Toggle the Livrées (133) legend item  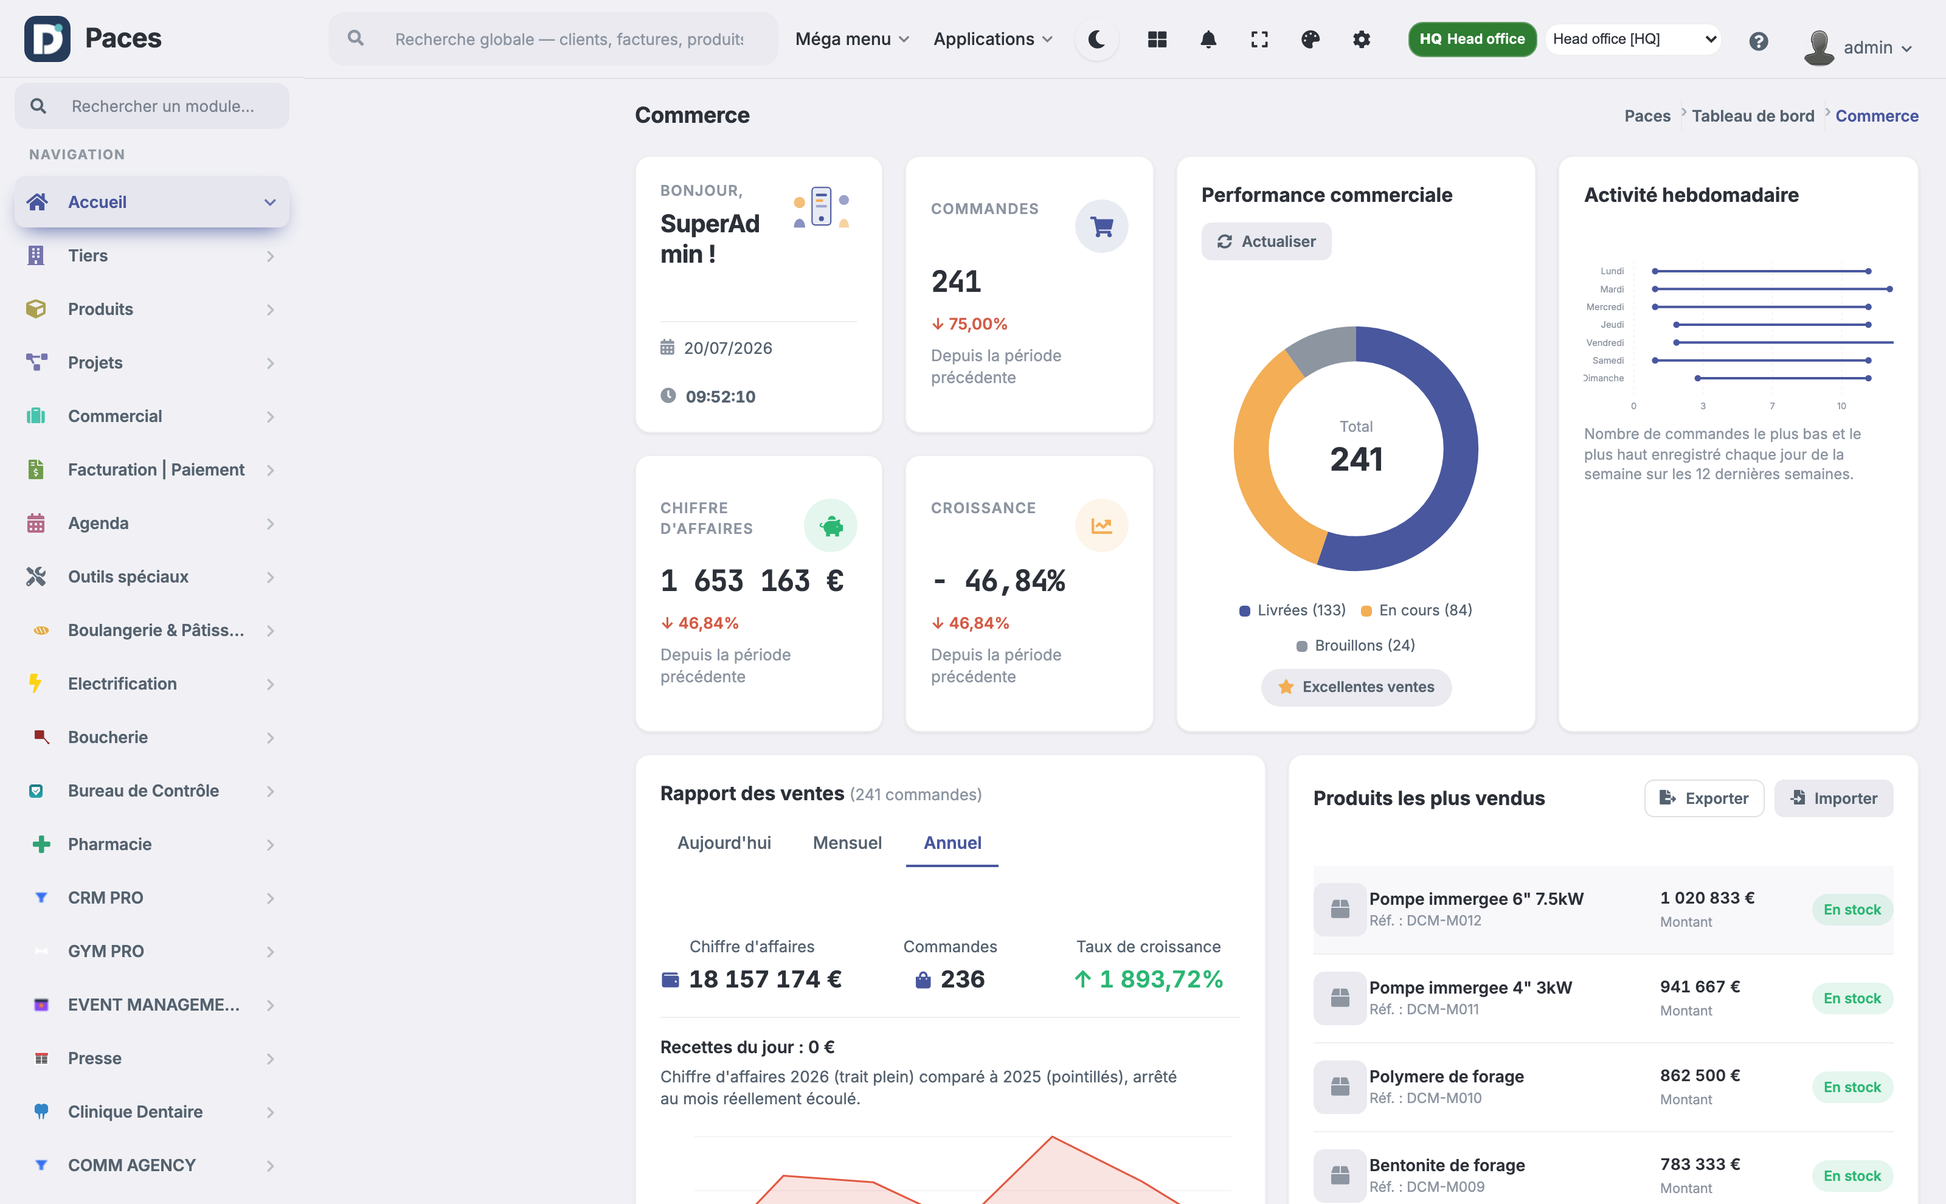tap(1292, 610)
